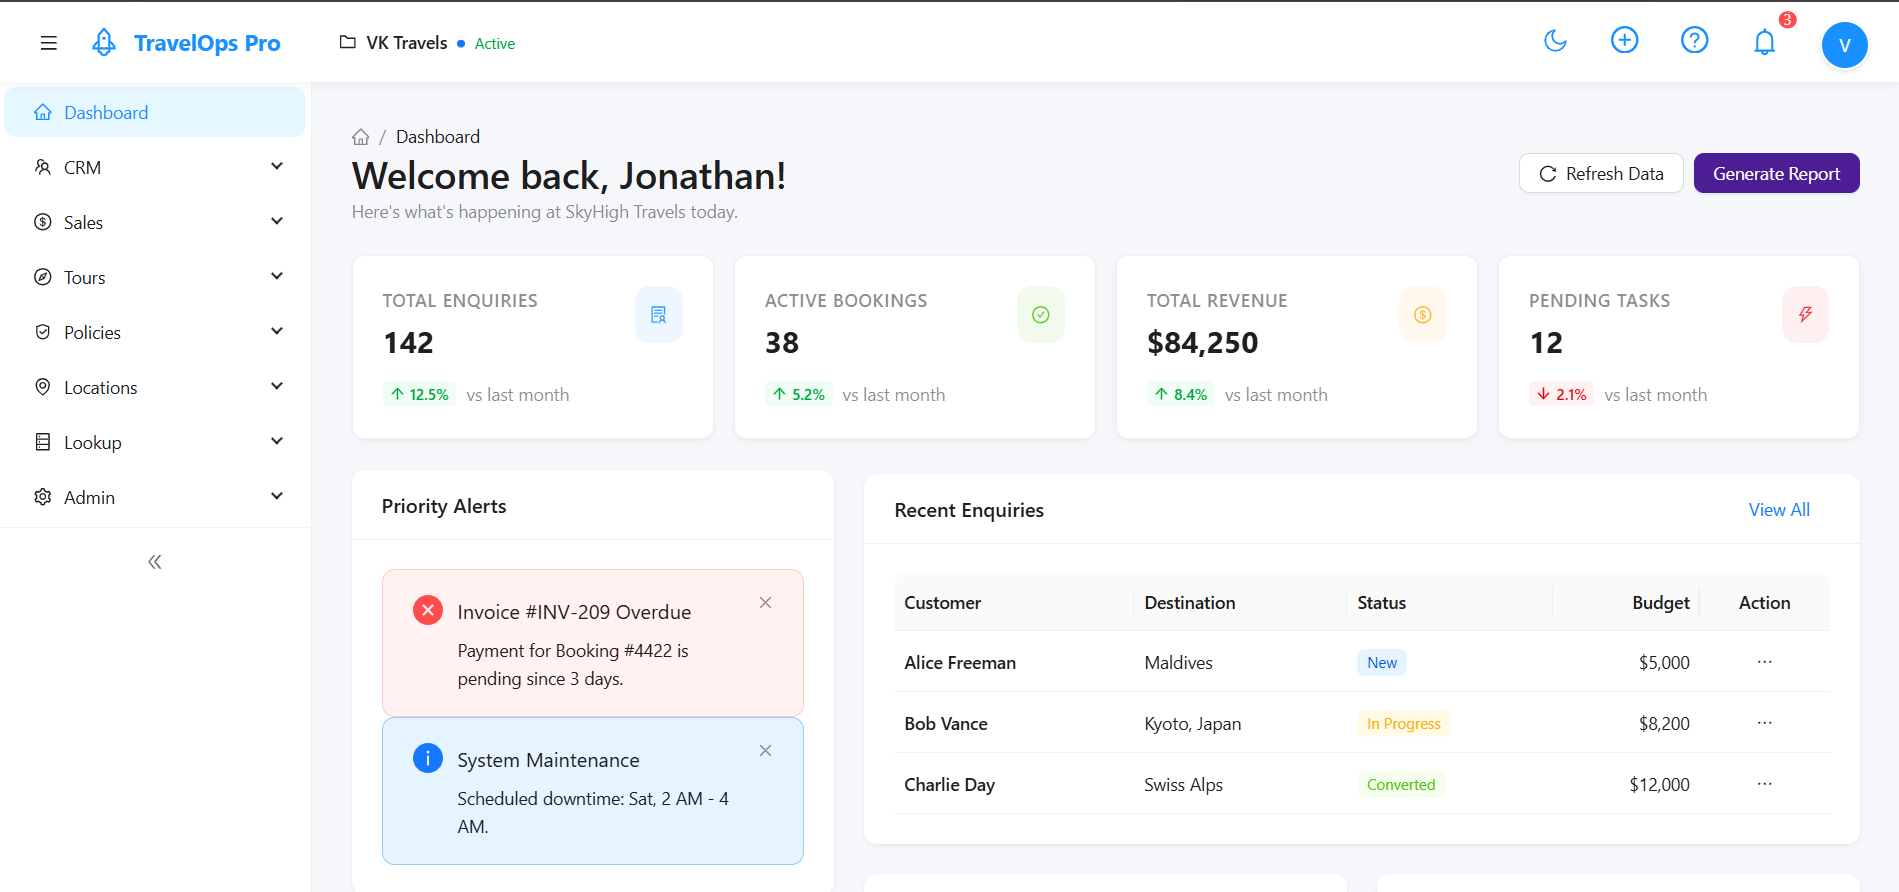This screenshot has height=892, width=1899.
Task: Open the hamburger menu icon
Action: [48, 43]
